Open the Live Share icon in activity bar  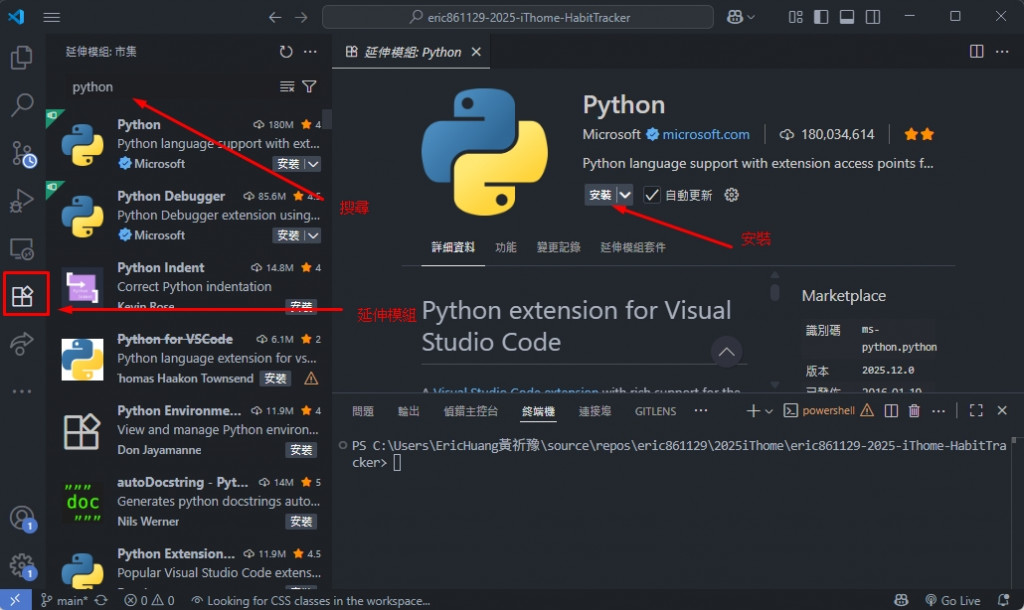[x=22, y=344]
